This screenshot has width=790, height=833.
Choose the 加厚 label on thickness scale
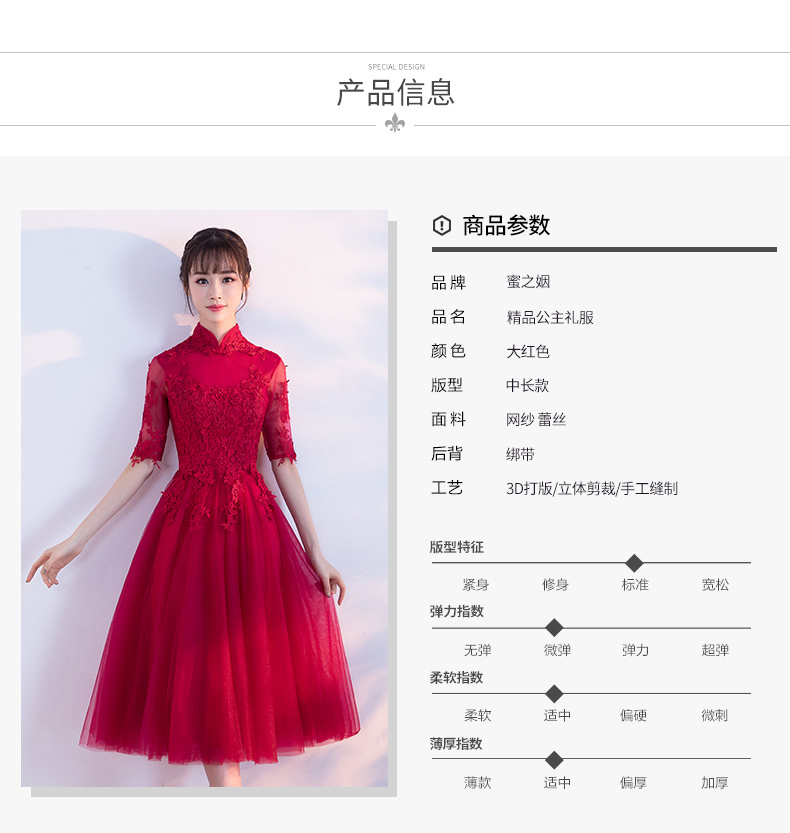coord(715,783)
